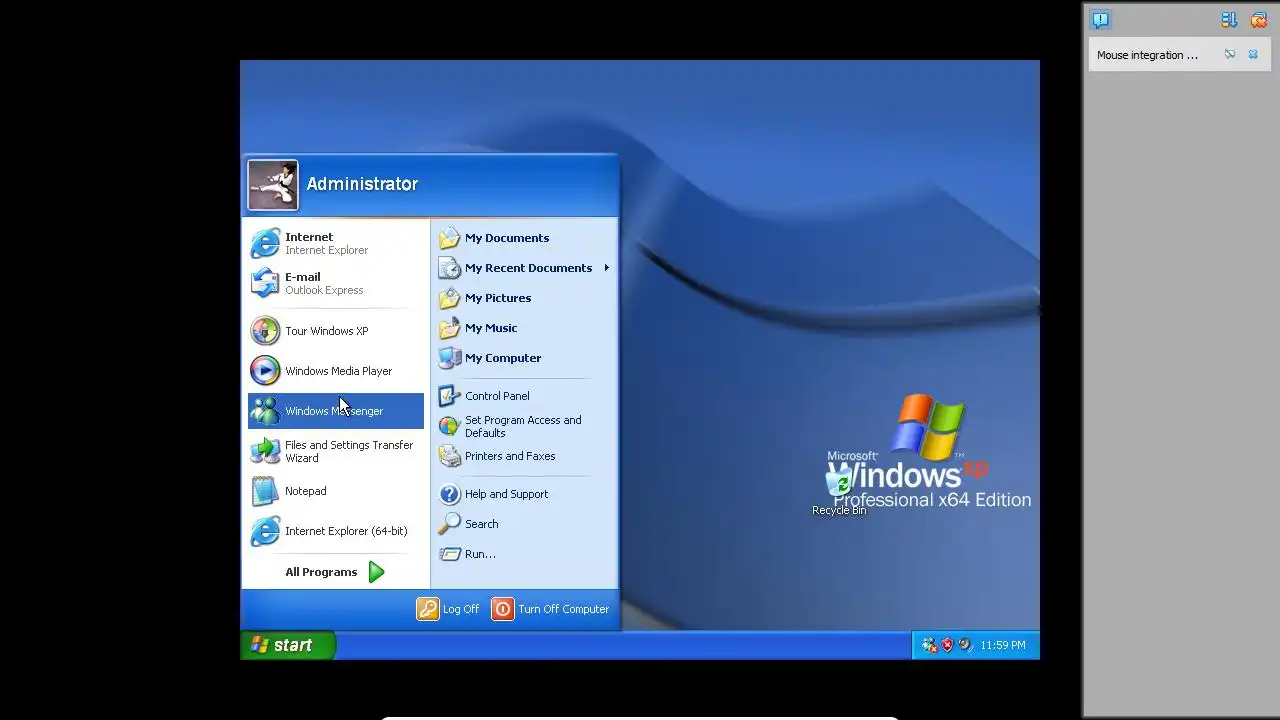Click the Mouse integration notification text
The image size is (1280, 720).
click(x=1147, y=55)
